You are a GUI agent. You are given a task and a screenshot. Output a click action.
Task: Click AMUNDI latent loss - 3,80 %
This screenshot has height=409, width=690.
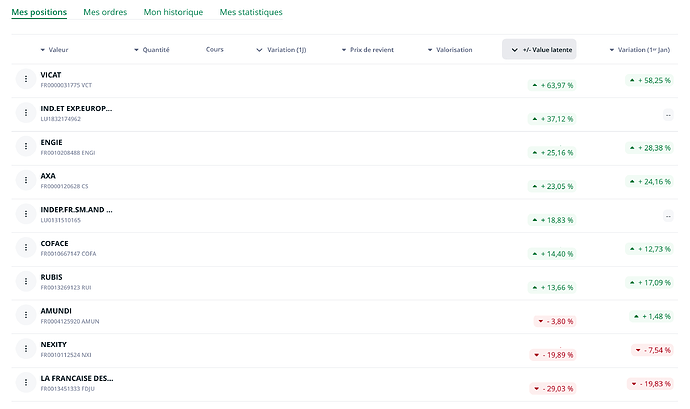(555, 321)
